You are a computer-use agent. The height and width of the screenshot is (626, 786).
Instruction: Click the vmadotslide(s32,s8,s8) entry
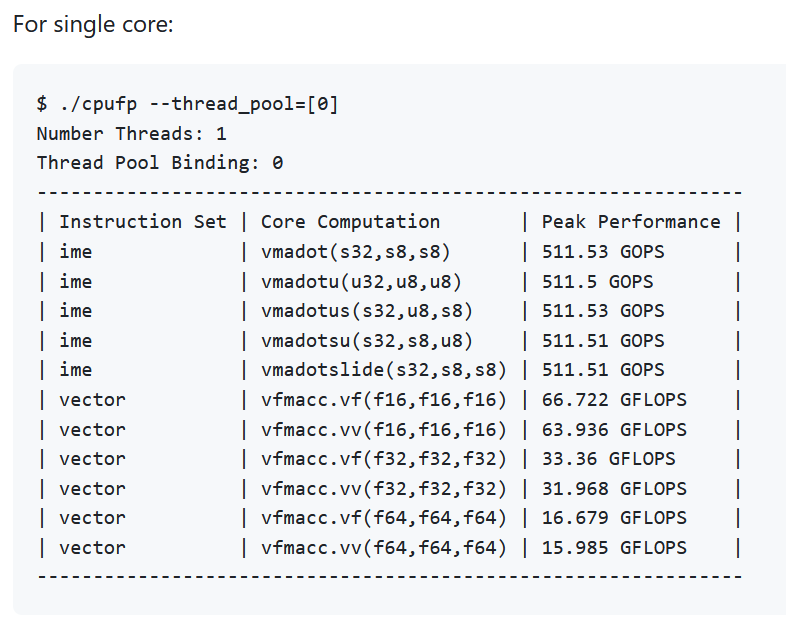384,370
